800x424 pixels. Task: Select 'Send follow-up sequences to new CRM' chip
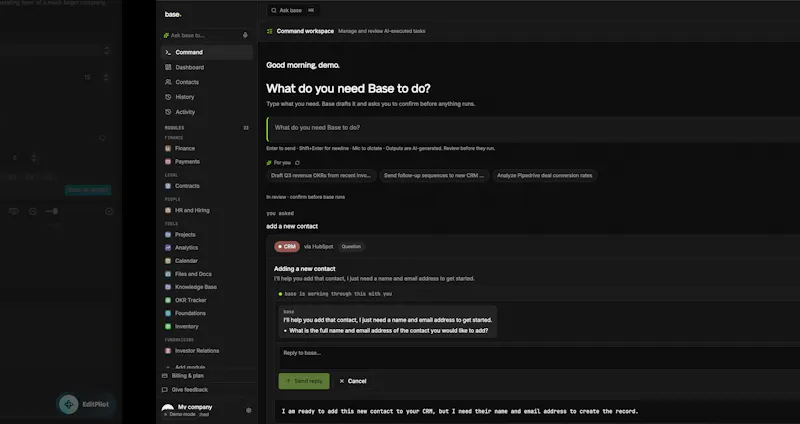pyautogui.click(x=434, y=176)
